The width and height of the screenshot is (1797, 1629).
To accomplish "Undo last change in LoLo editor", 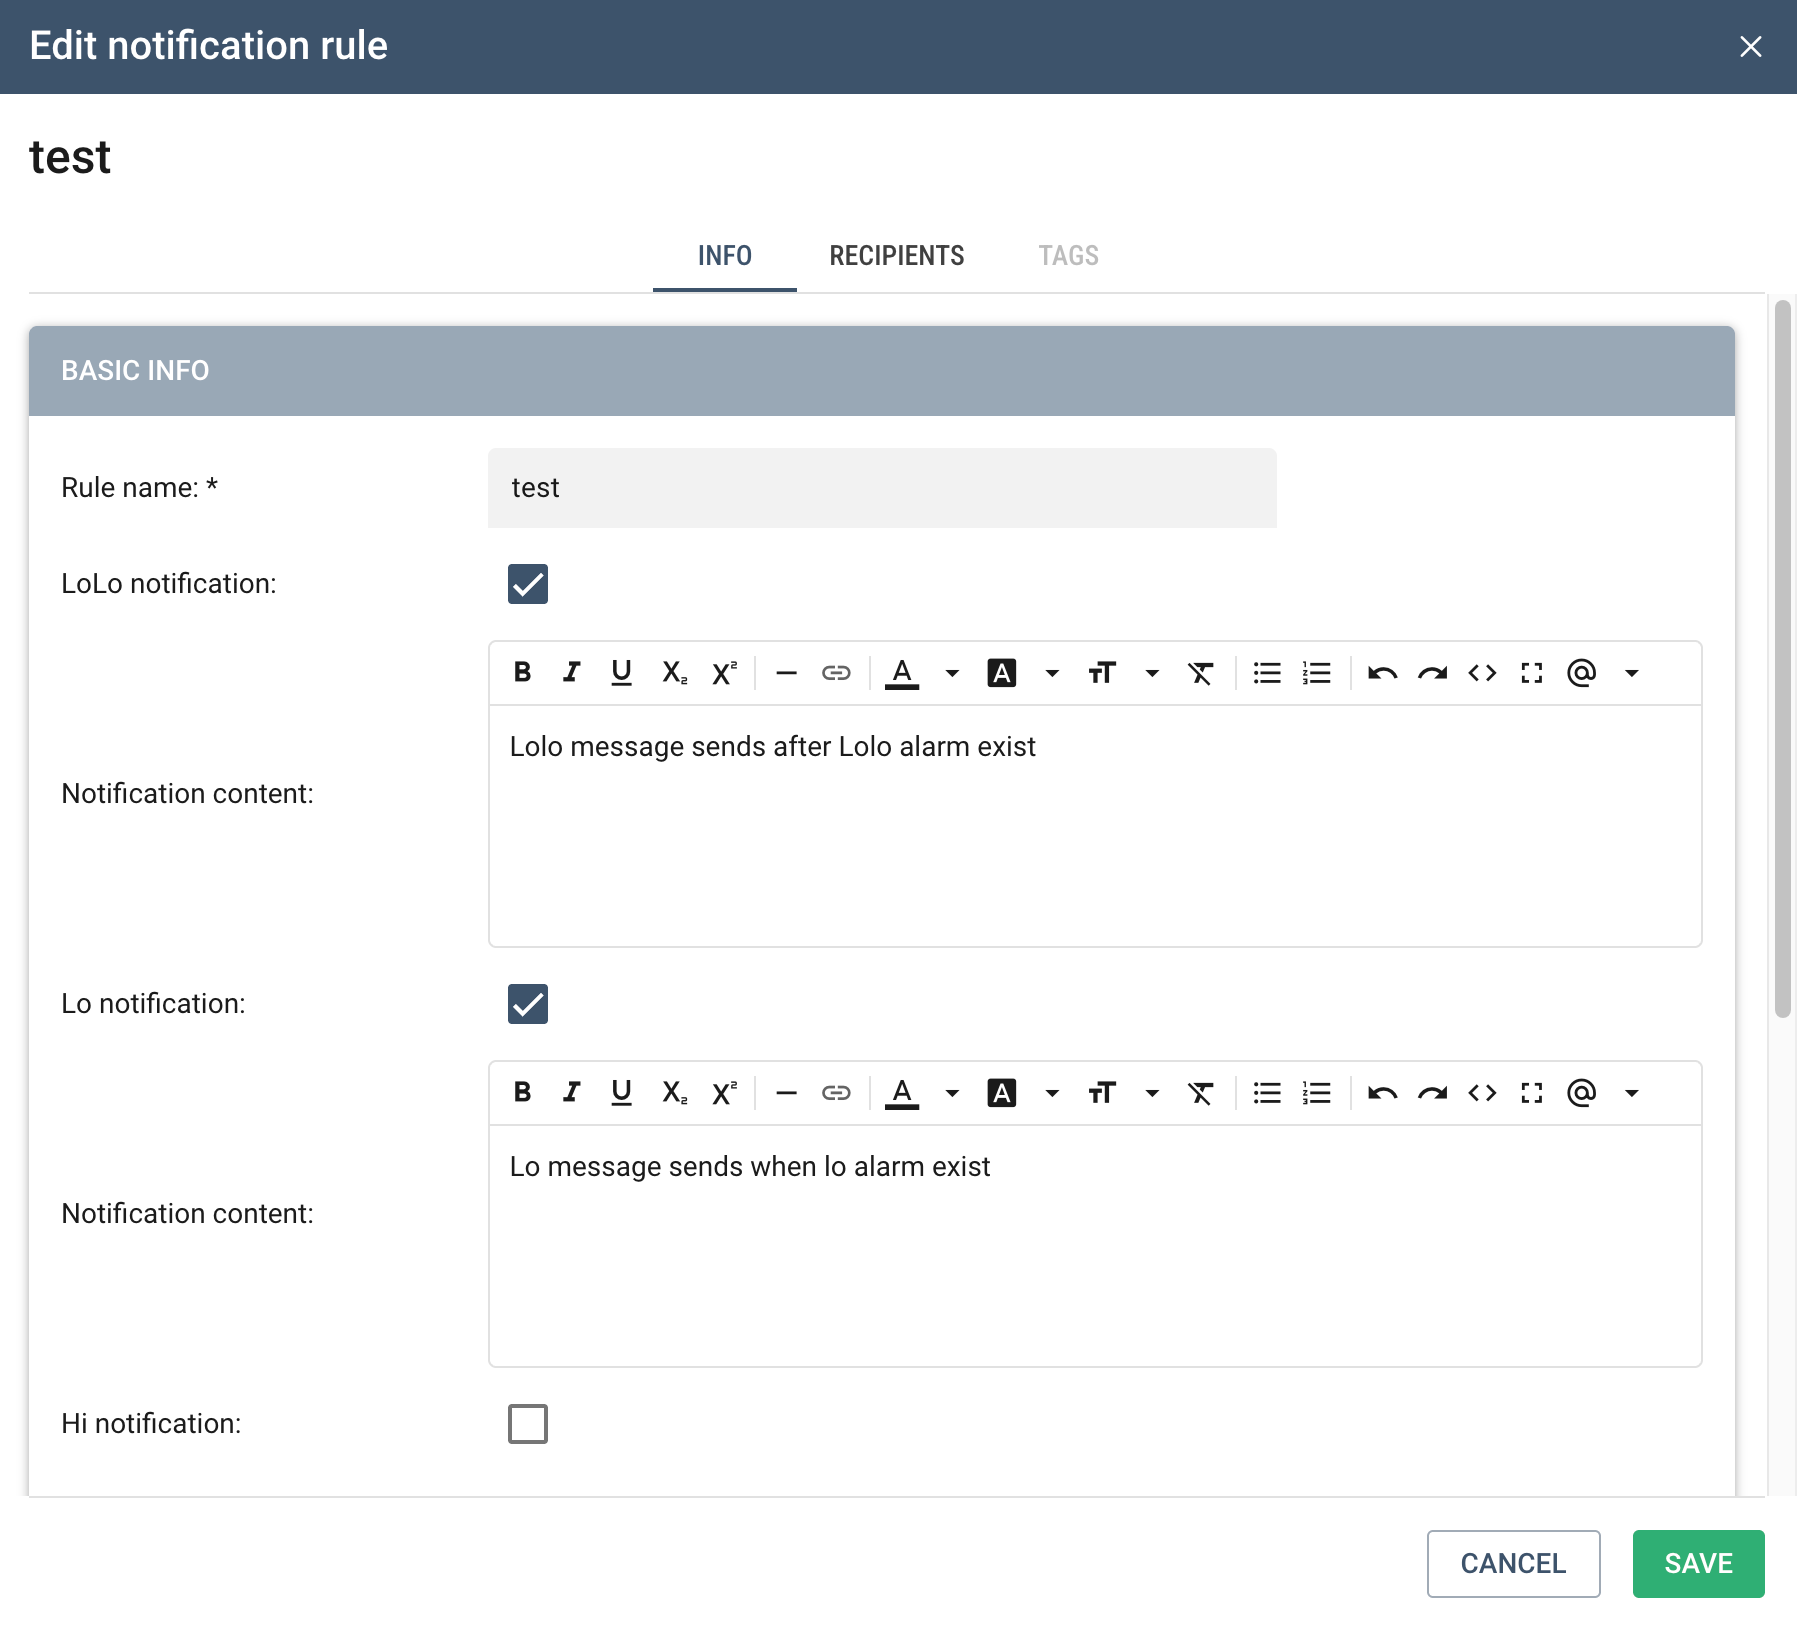I will point(1383,673).
